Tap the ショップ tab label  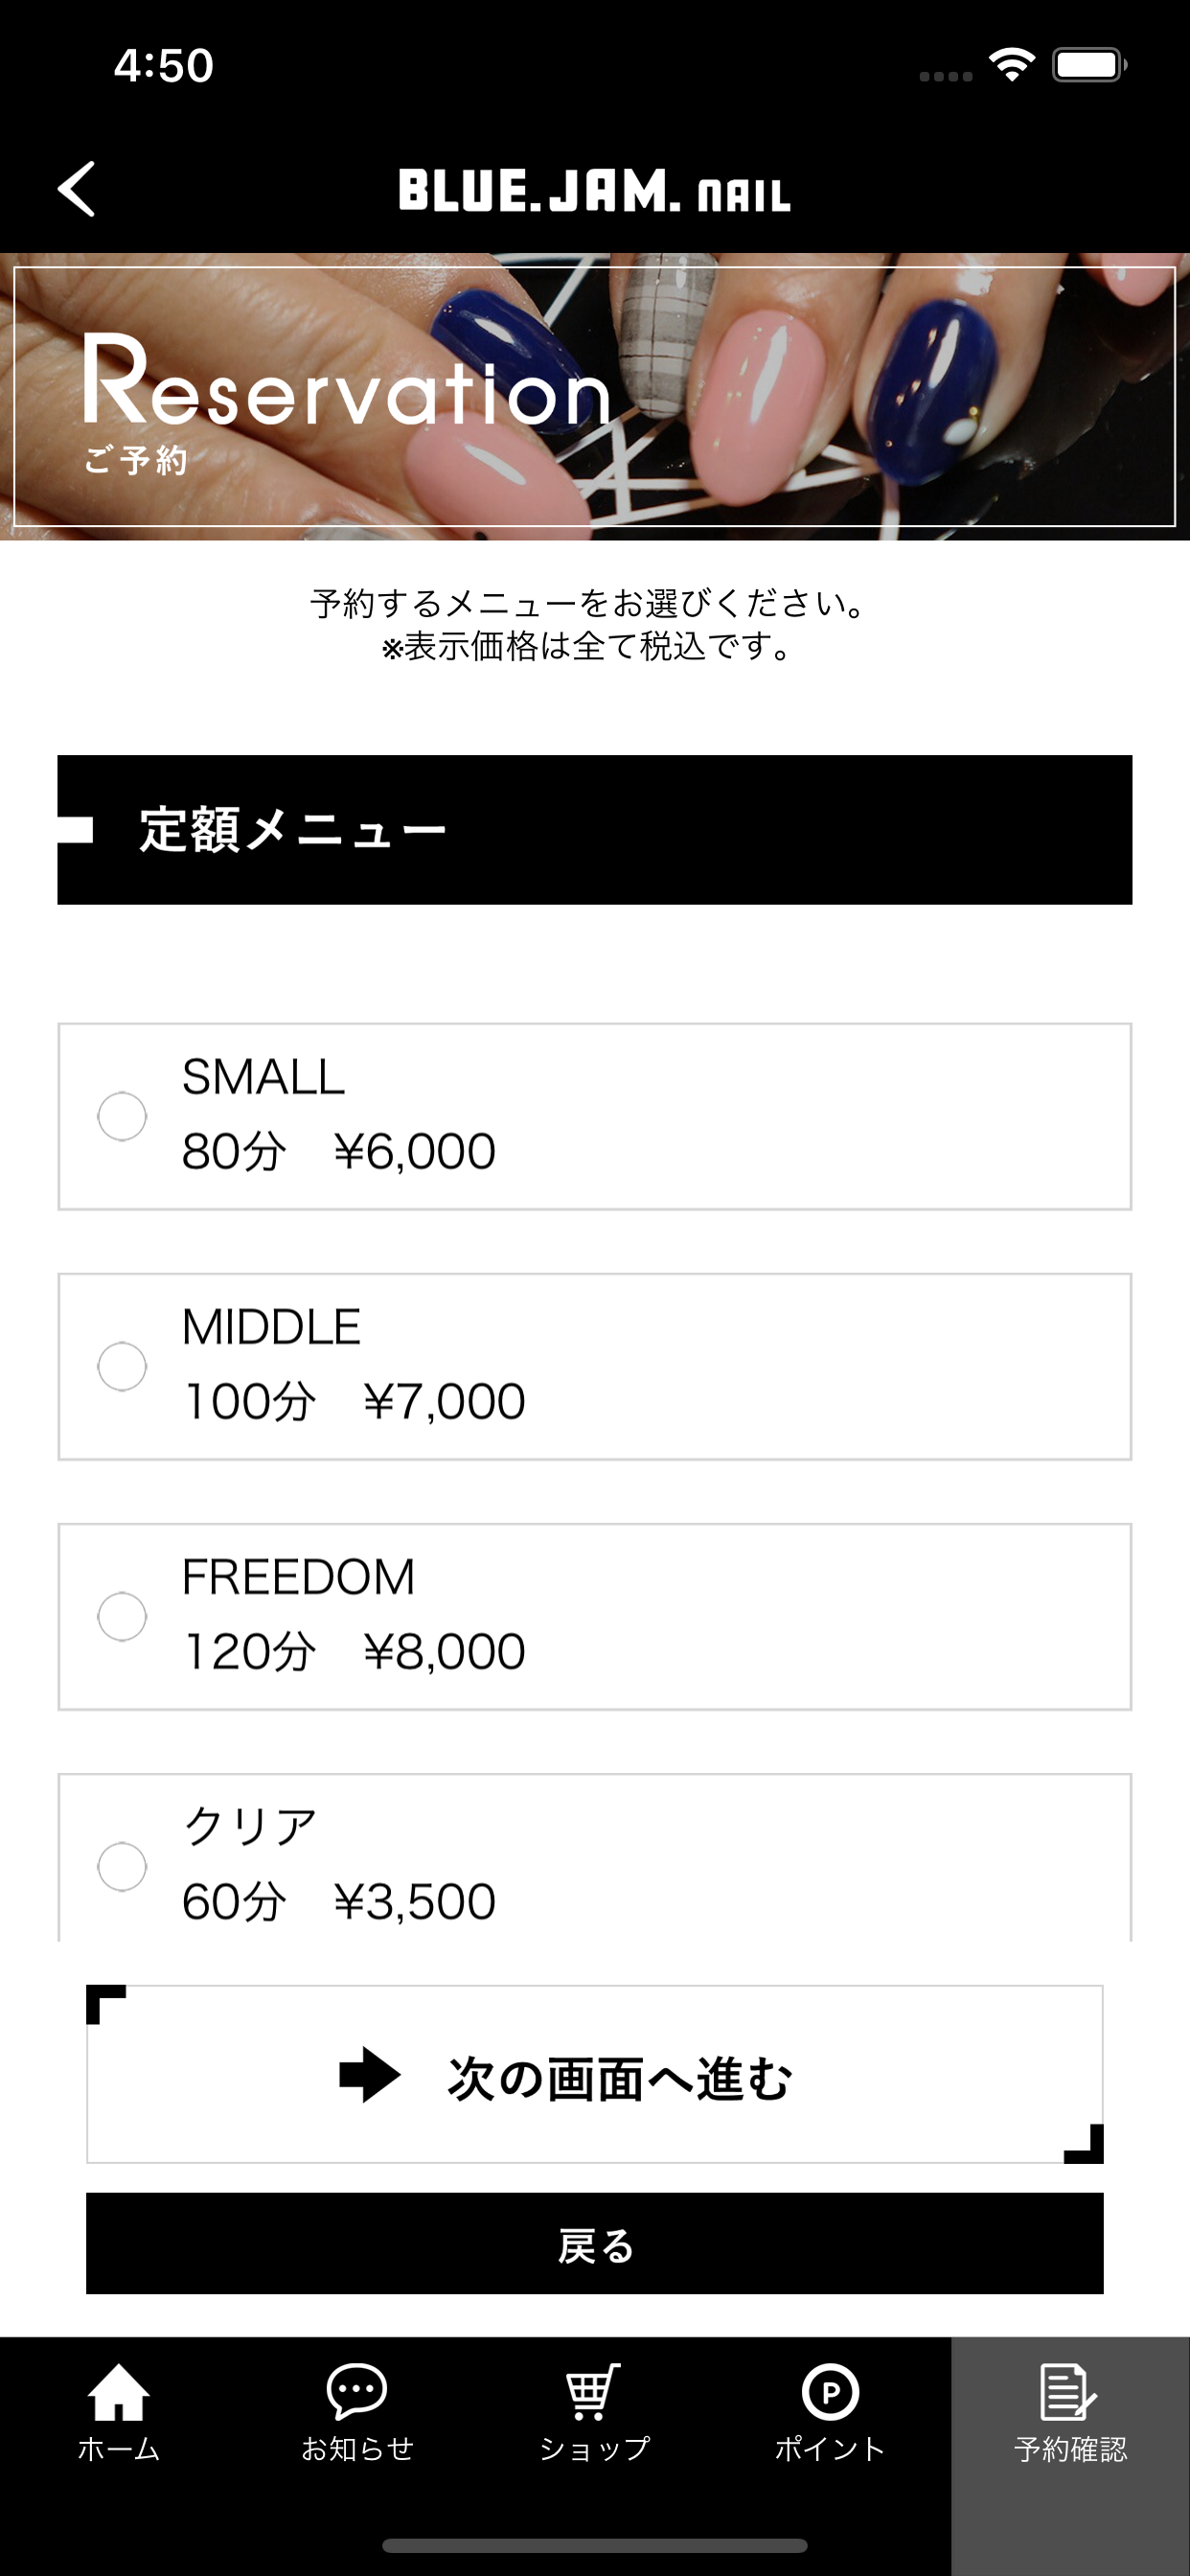tap(594, 2449)
